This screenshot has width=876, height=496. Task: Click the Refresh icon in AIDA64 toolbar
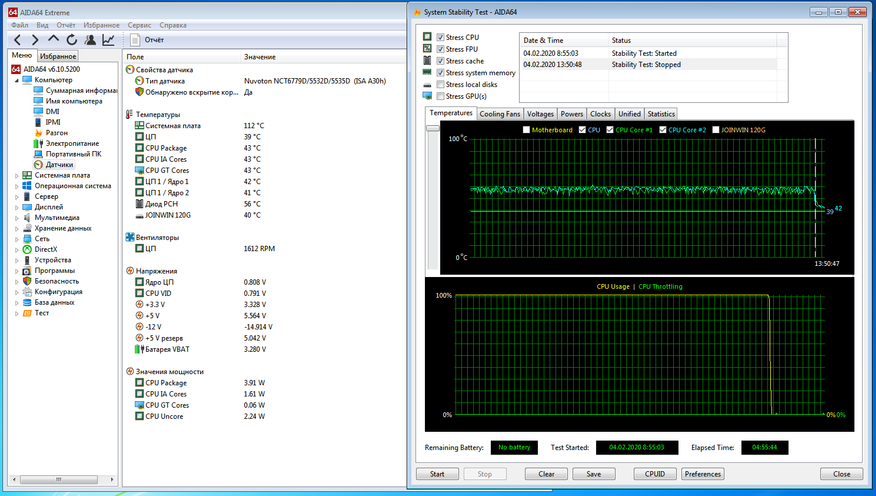(x=71, y=40)
